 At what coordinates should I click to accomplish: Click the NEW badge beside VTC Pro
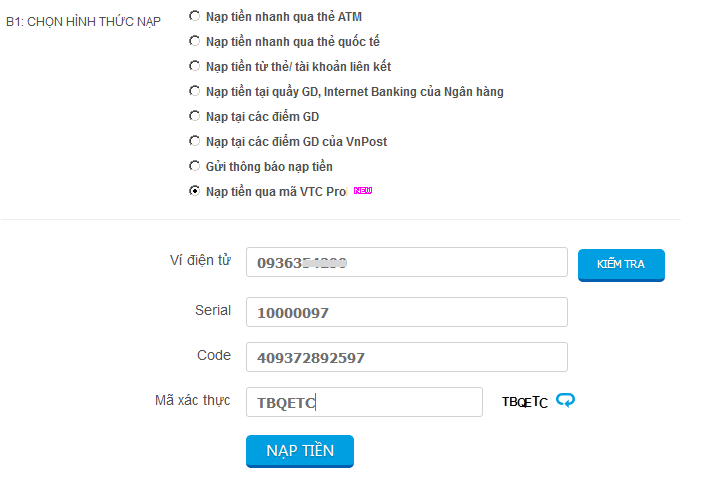(x=363, y=190)
